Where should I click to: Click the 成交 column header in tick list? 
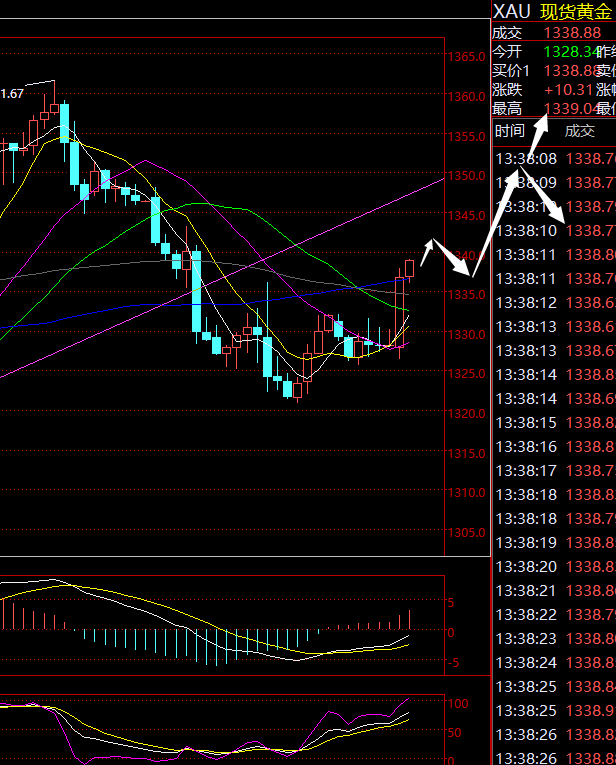579,131
